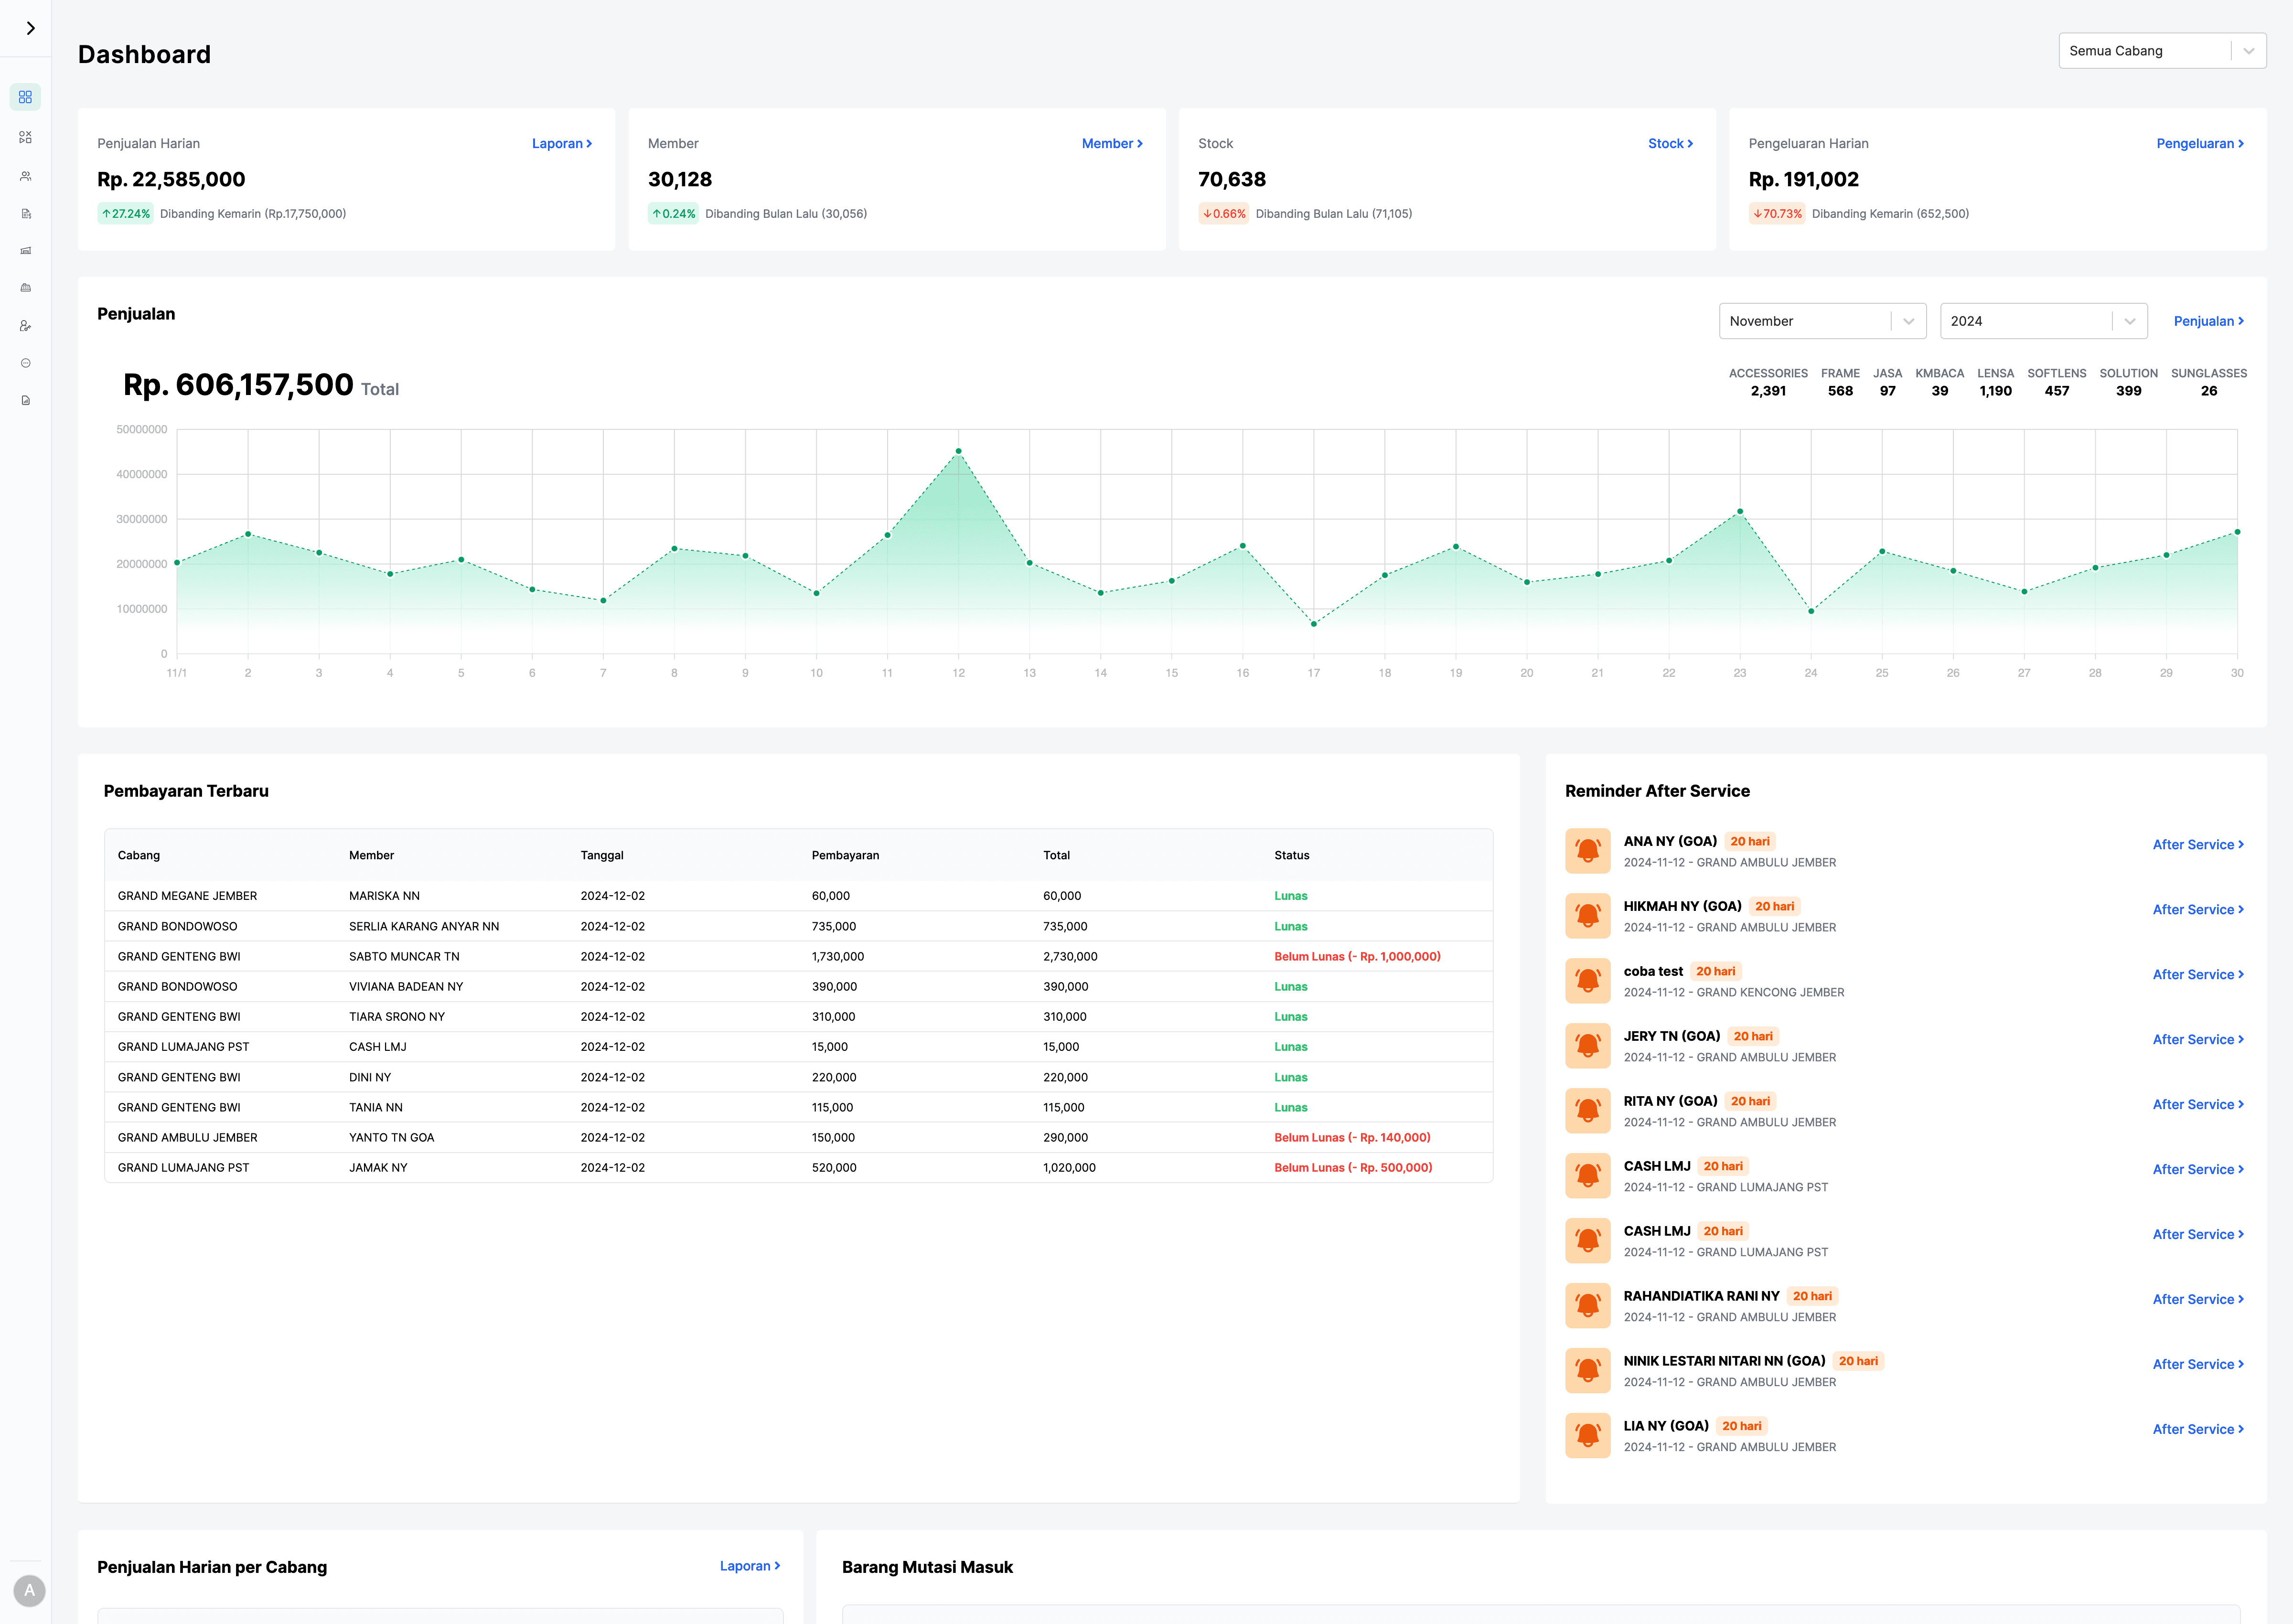
Task: Click the 70.73% expense decrease badge
Action: click(x=1777, y=214)
